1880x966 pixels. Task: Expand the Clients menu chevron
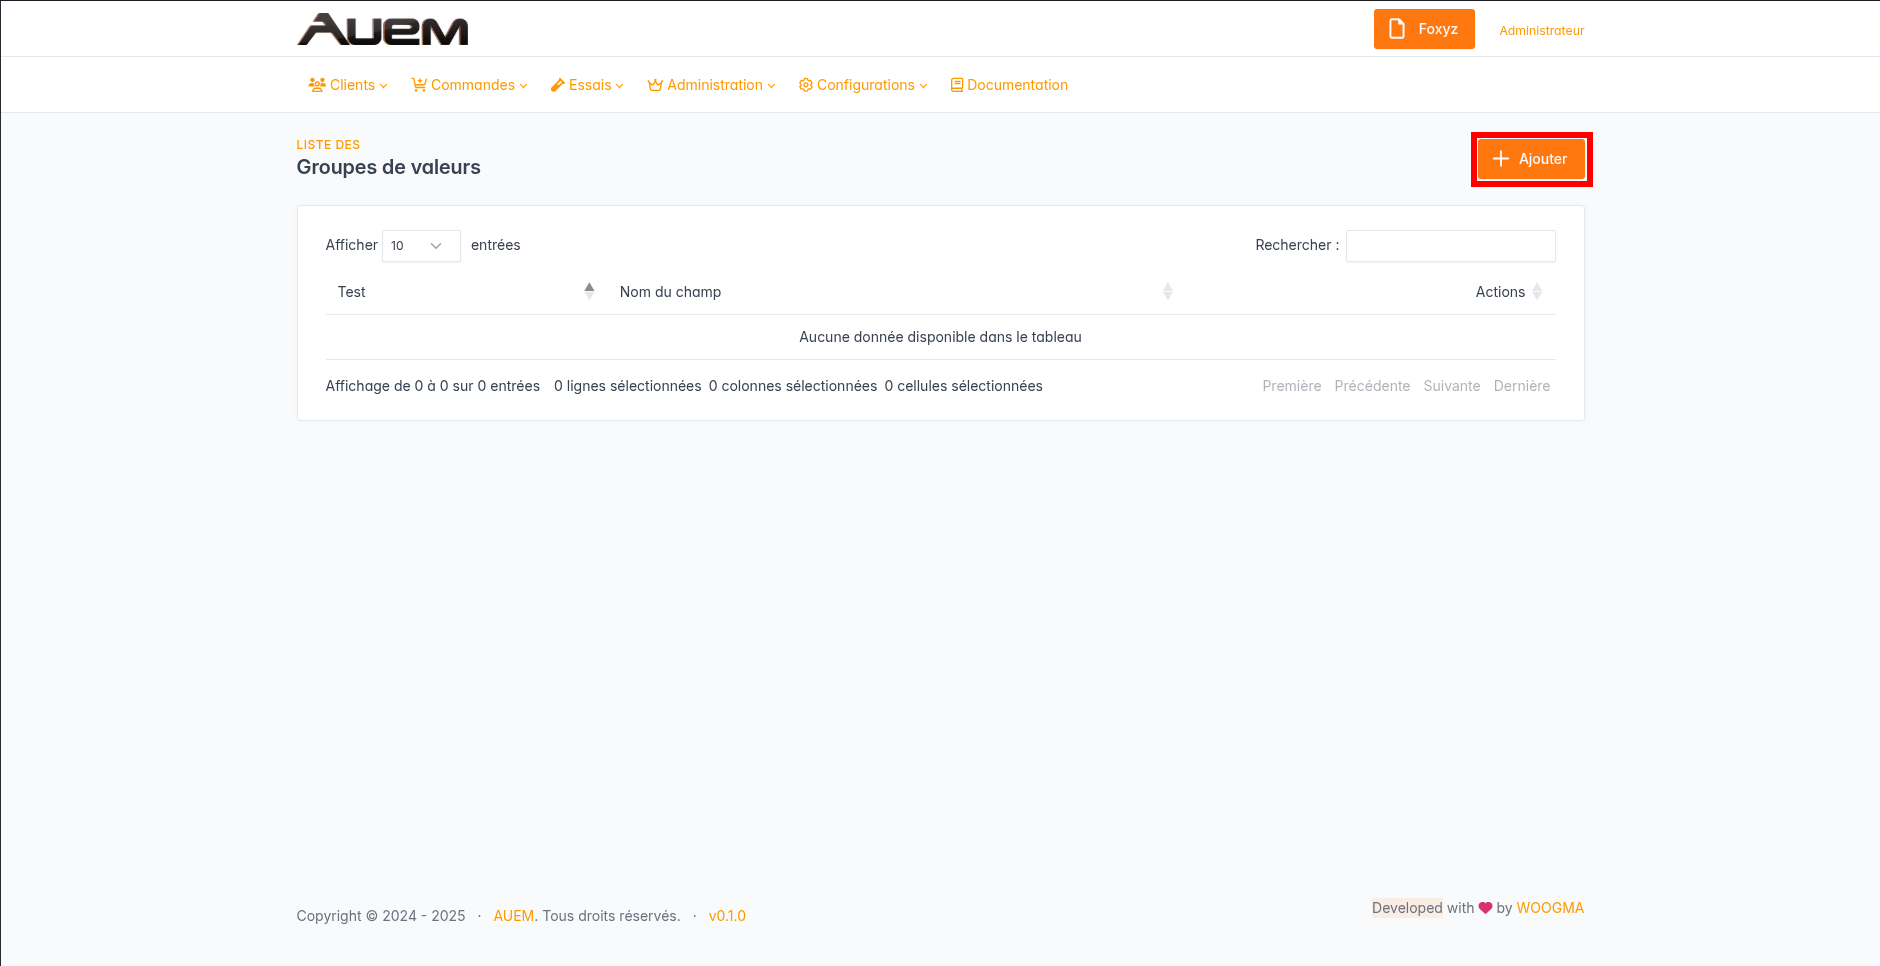coord(384,86)
